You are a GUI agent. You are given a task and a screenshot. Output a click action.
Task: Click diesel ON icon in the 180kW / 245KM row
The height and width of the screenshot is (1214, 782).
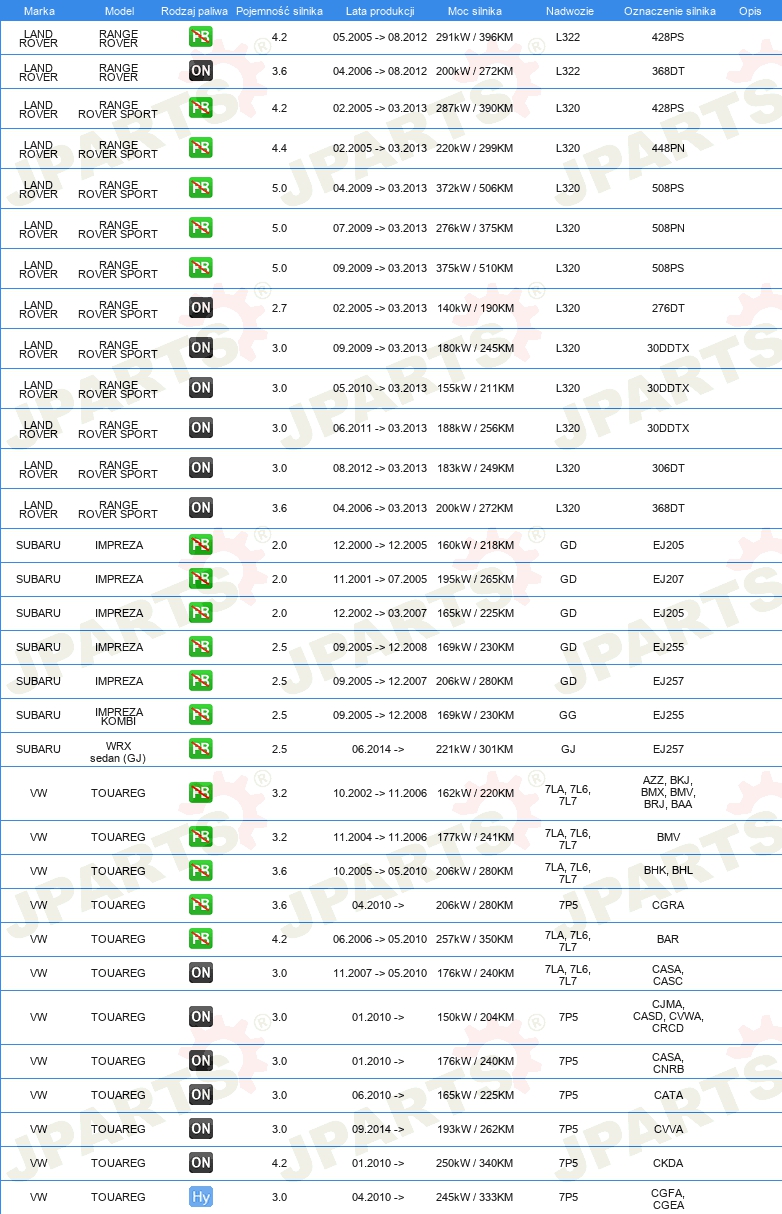pos(201,348)
